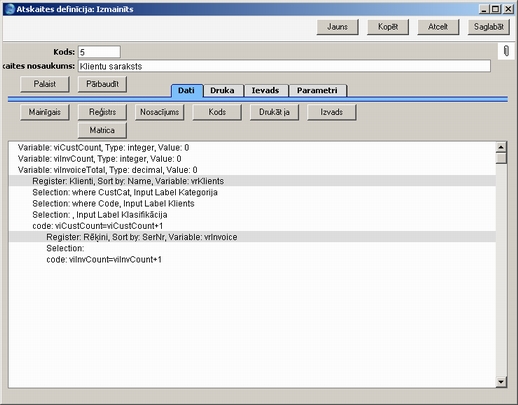
Task: Click the Saglabāt button
Action: point(489,27)
